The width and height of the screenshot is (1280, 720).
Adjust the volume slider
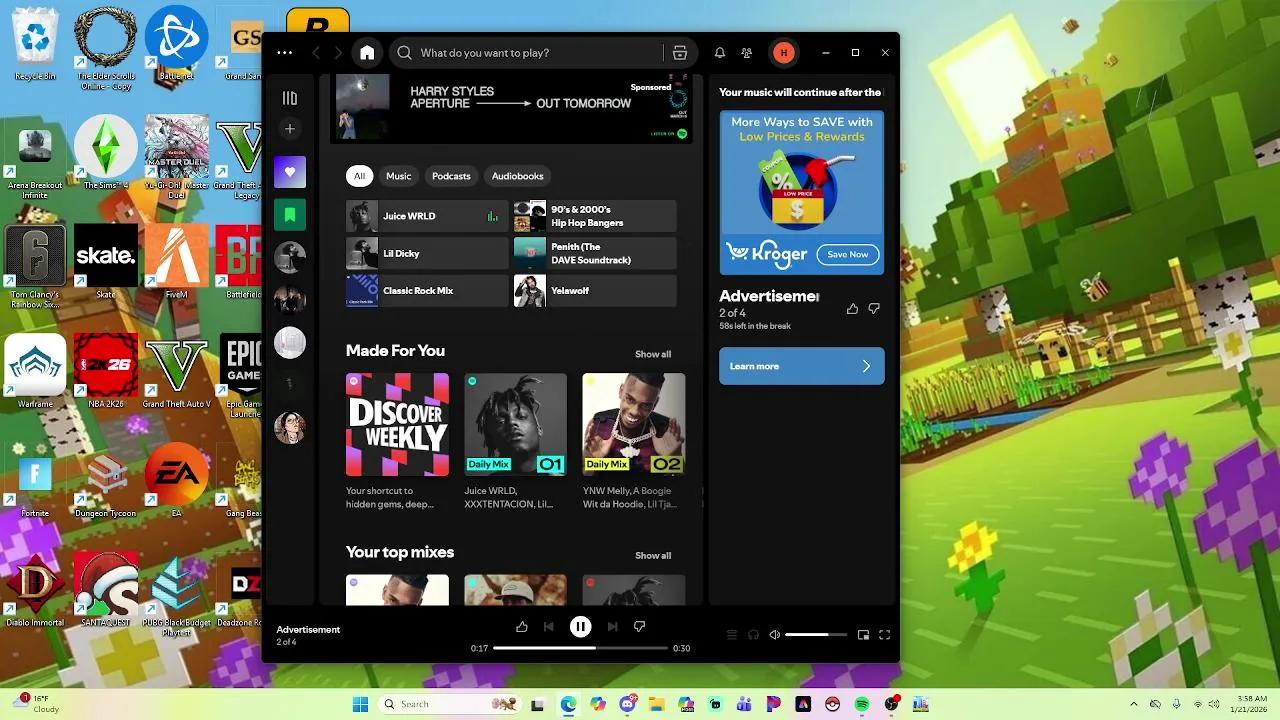(x=816, y=635)
